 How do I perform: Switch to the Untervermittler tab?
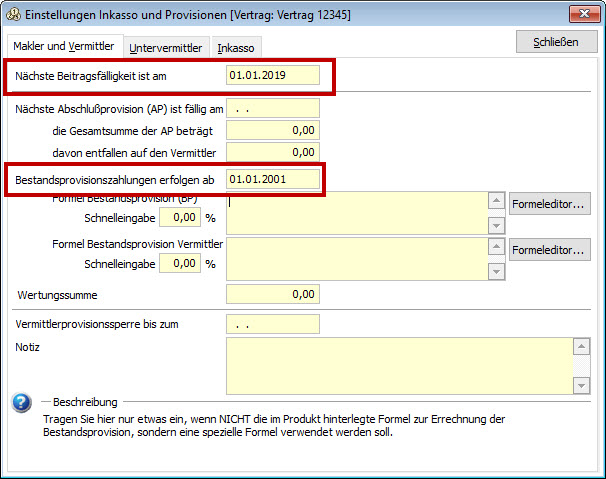click(x=166, y=47)
